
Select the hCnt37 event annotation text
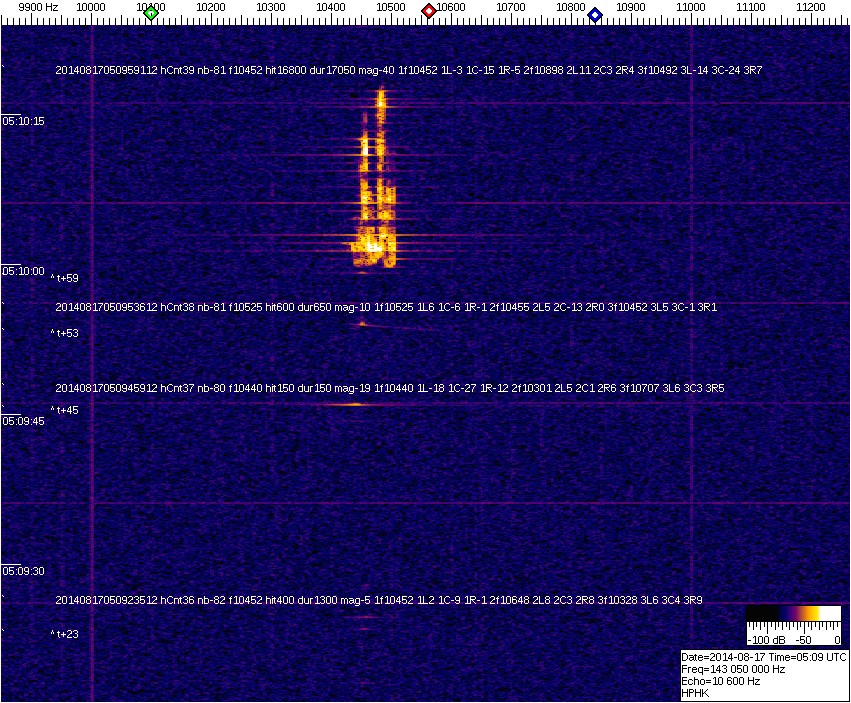pyautogui.click(x=390, y=387)
